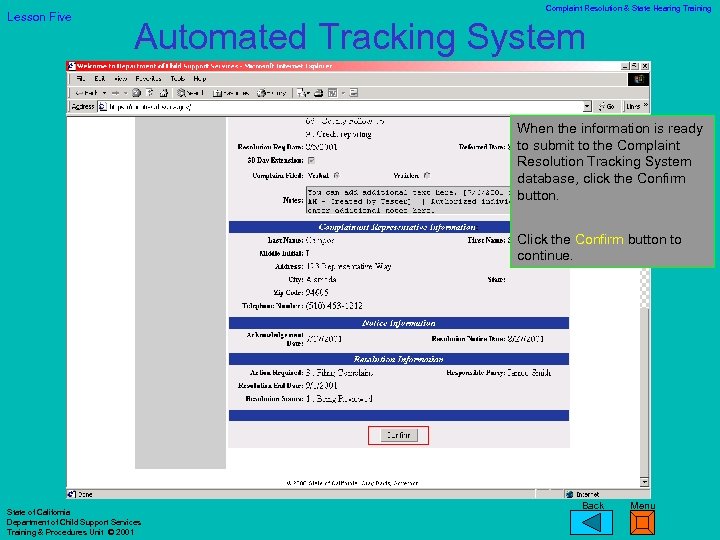Click the Done text in the status bar
Screen dimensions: 720x540
tap(85, 495)
